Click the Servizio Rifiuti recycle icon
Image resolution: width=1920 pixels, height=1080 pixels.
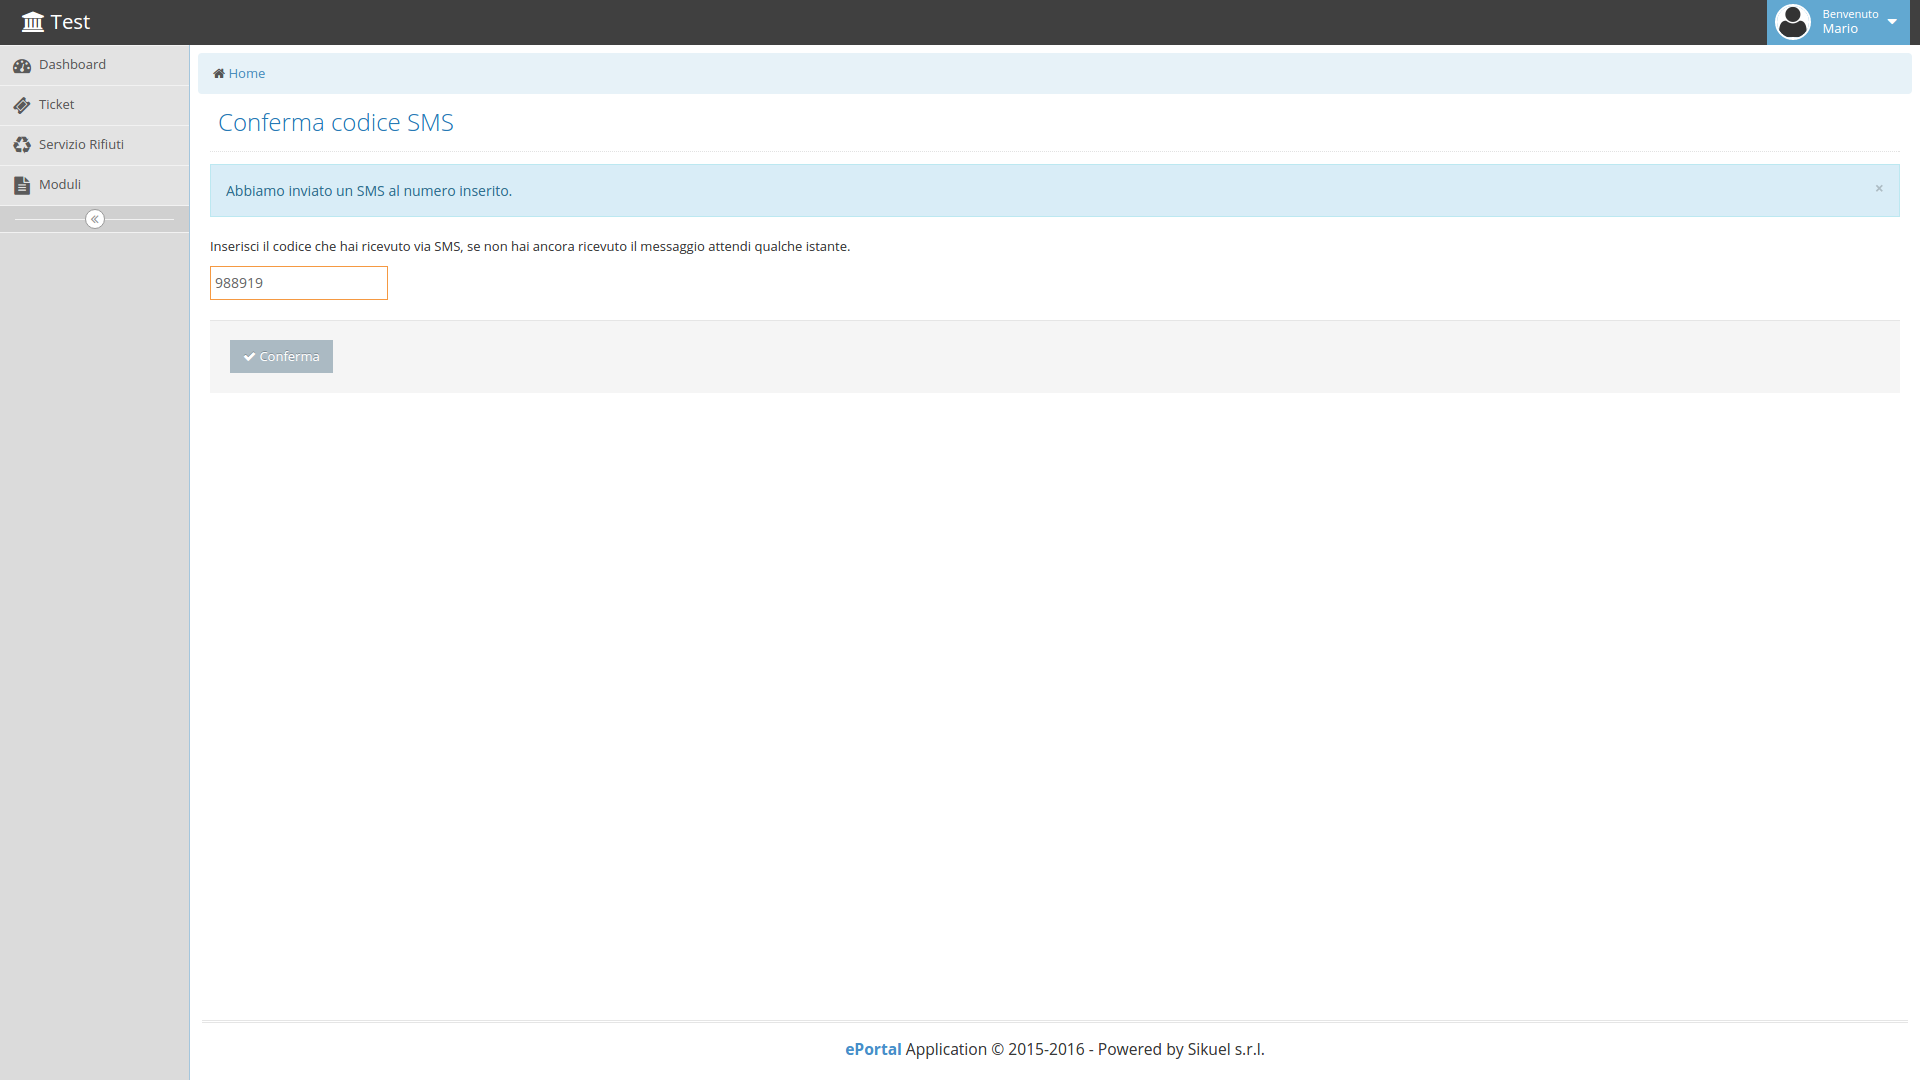[22, 145]
